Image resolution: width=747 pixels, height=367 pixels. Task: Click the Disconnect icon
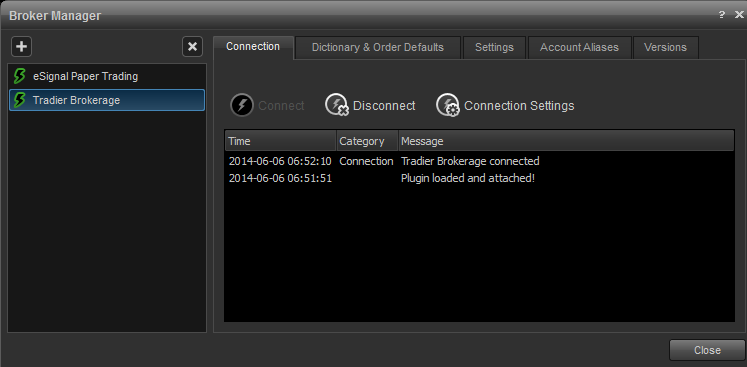pyautogui.click(x=337, y=105)
